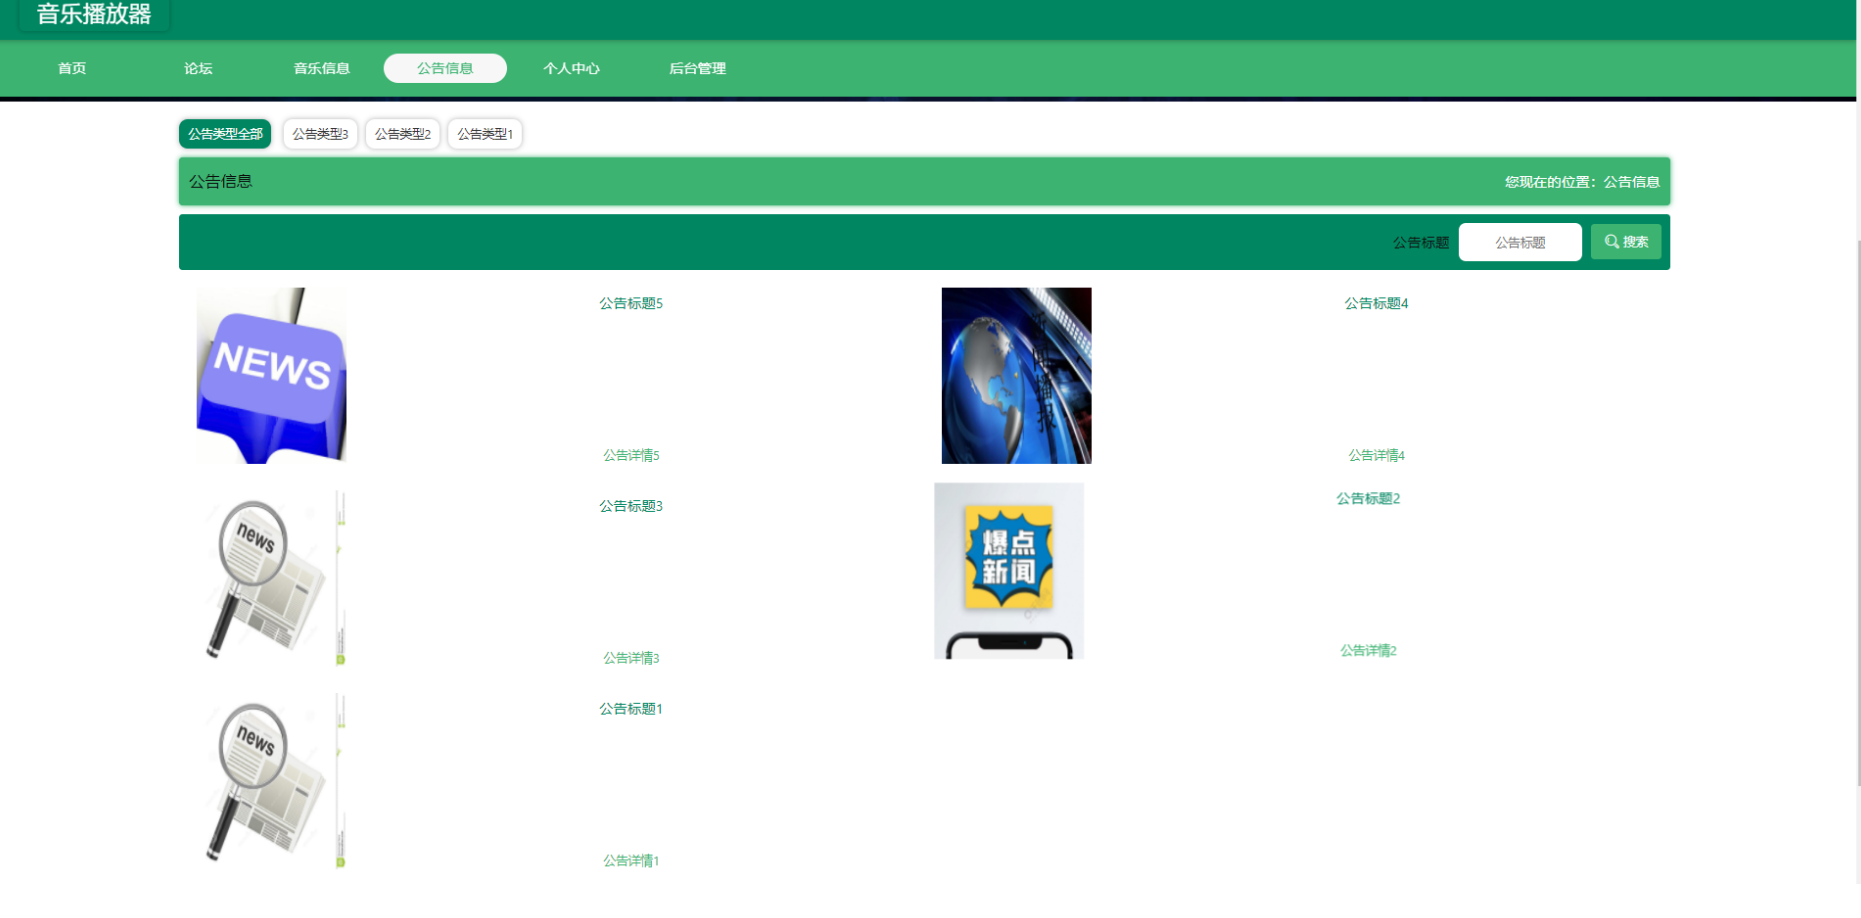Open the 论坛 section
This screenshot has width=1861, height=918.
pyautogui.click(x=197, y=68)
